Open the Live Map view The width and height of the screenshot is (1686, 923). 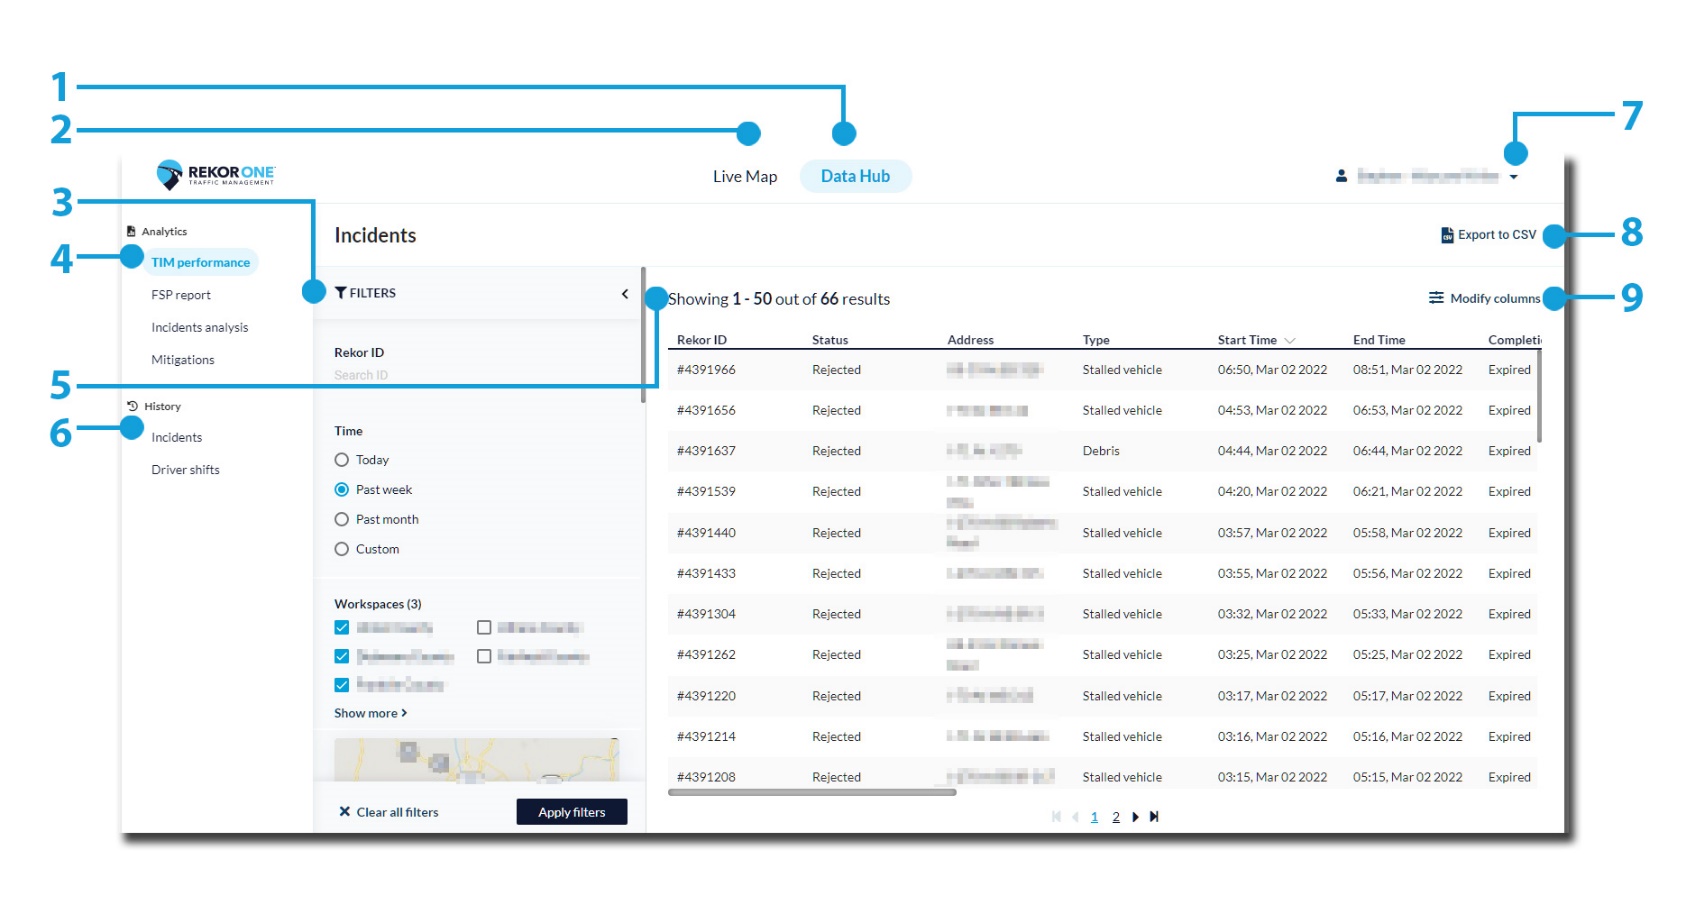[x=745, y=176]
